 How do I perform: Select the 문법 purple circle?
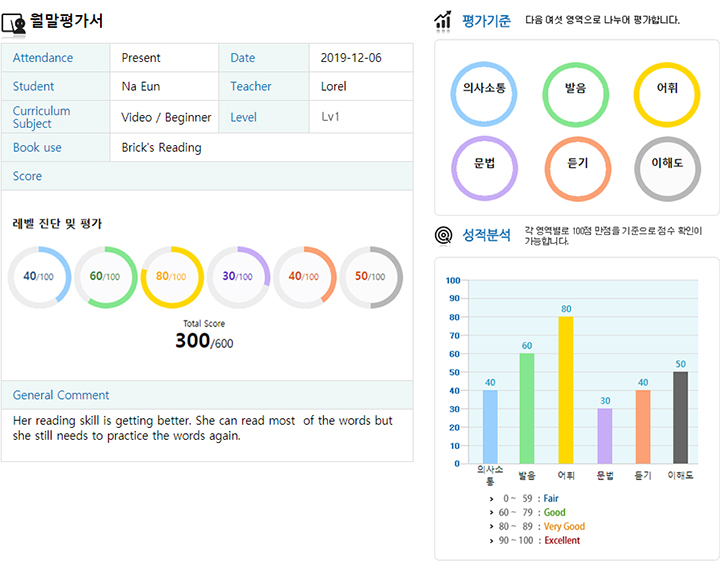484,164
